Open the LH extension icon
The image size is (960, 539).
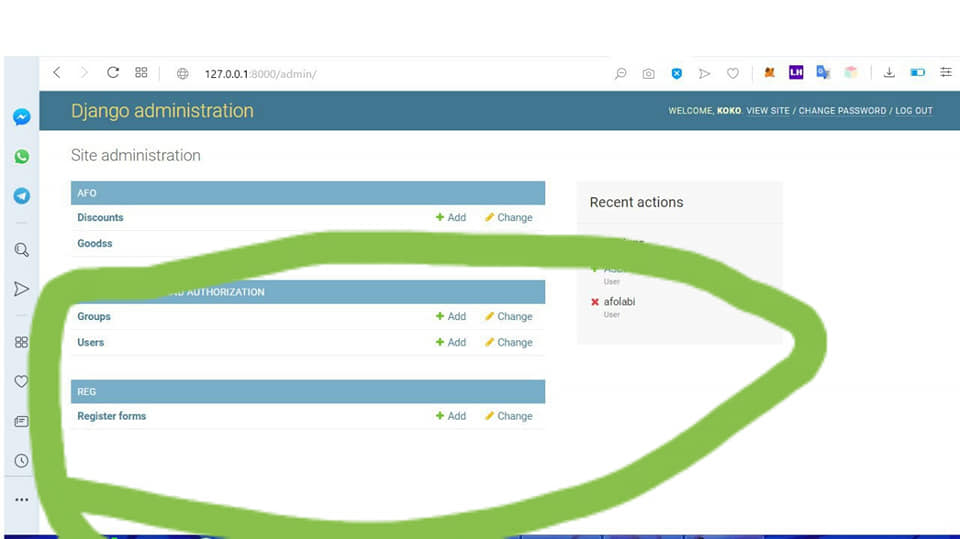[796, 72]
